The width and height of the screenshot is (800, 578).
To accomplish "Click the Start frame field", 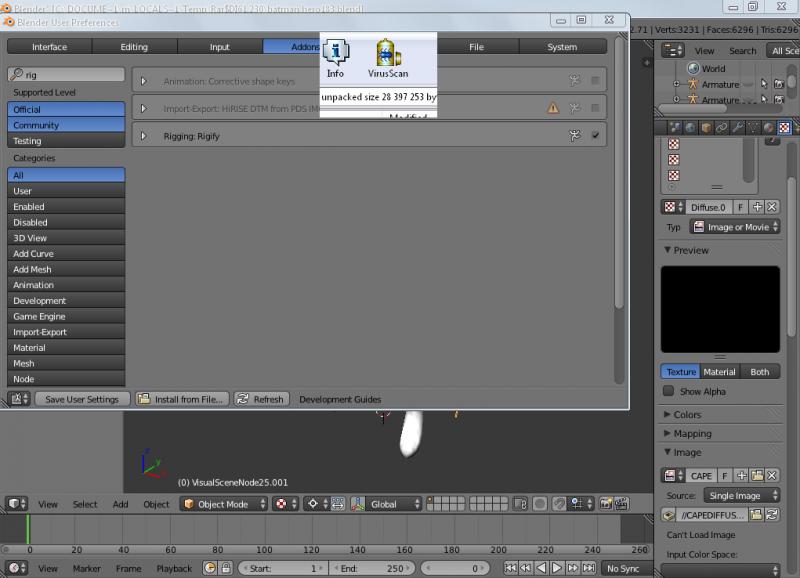I will [x=282, y=568].
